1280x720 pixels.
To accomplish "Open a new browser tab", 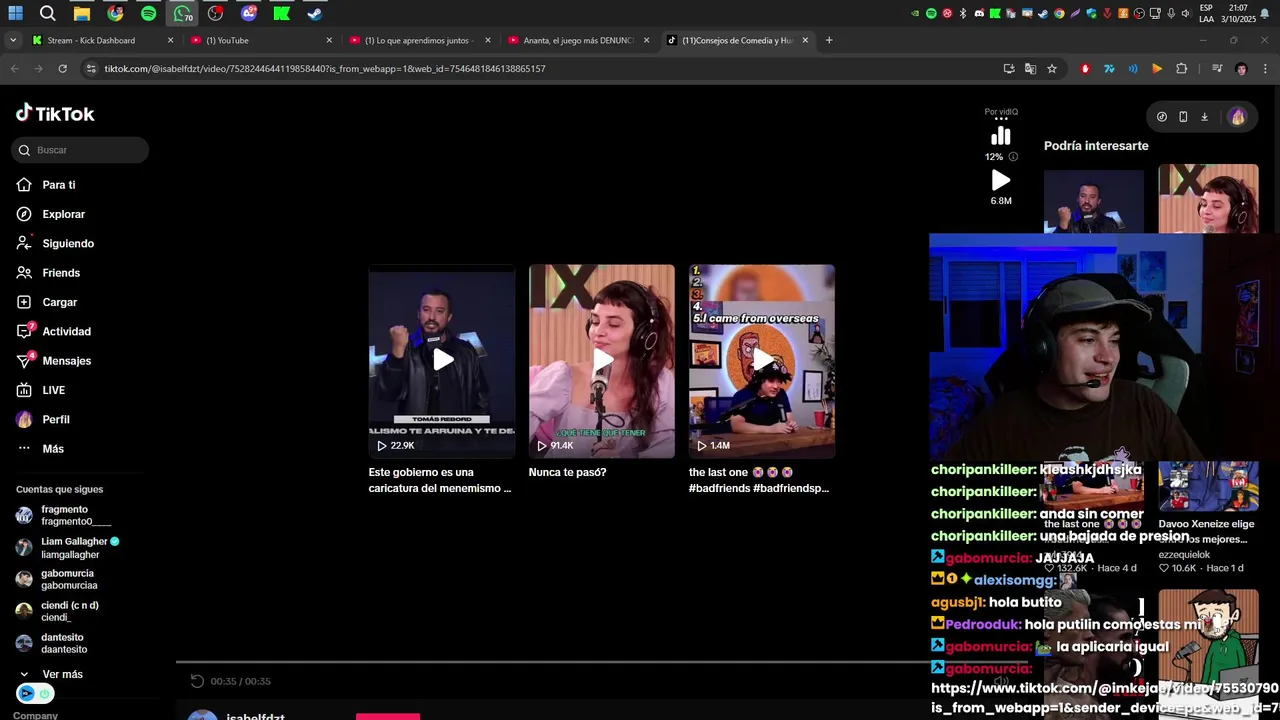I will pos(829,41).
